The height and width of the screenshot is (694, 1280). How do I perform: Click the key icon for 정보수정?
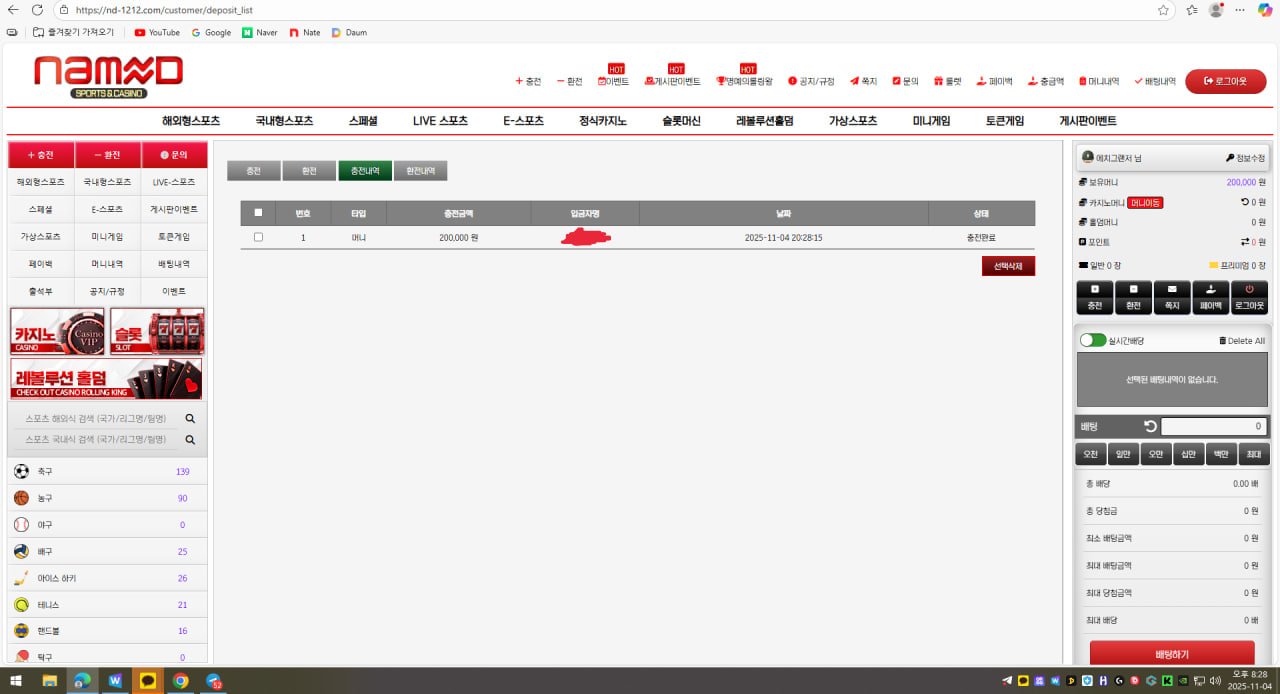1230,158
